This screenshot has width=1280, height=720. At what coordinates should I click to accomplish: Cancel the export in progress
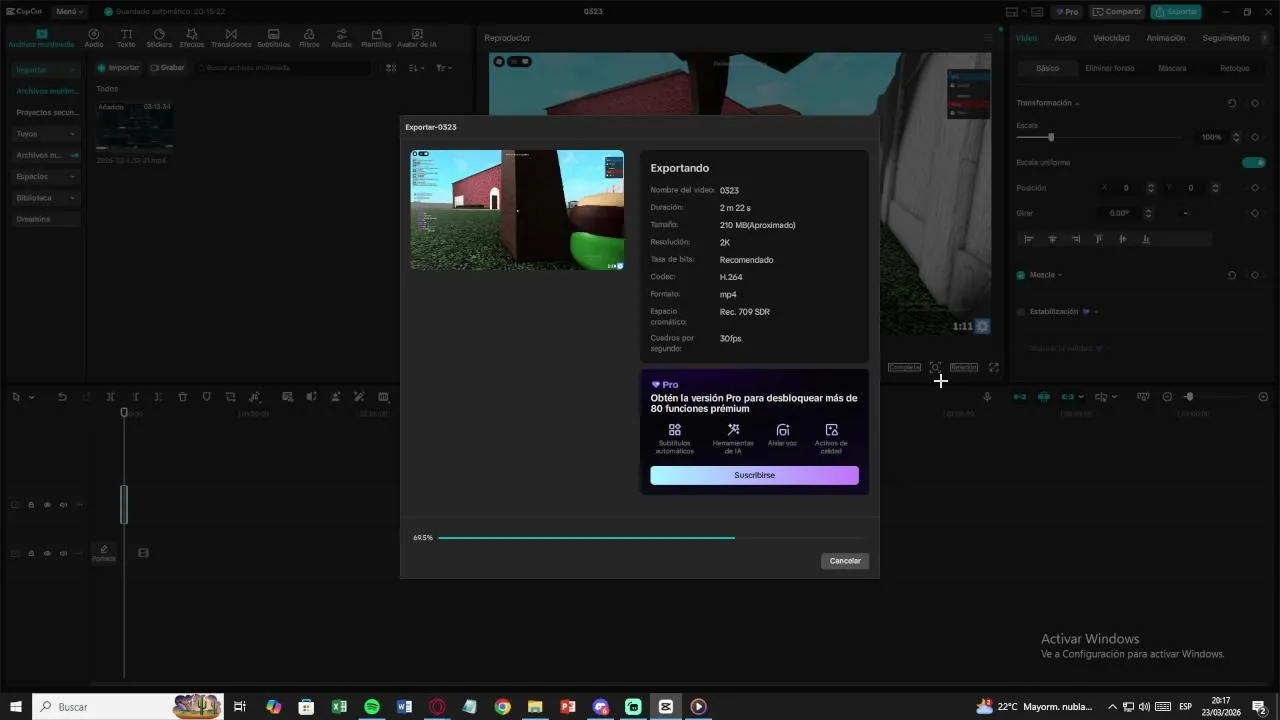(x=845, y=561)
